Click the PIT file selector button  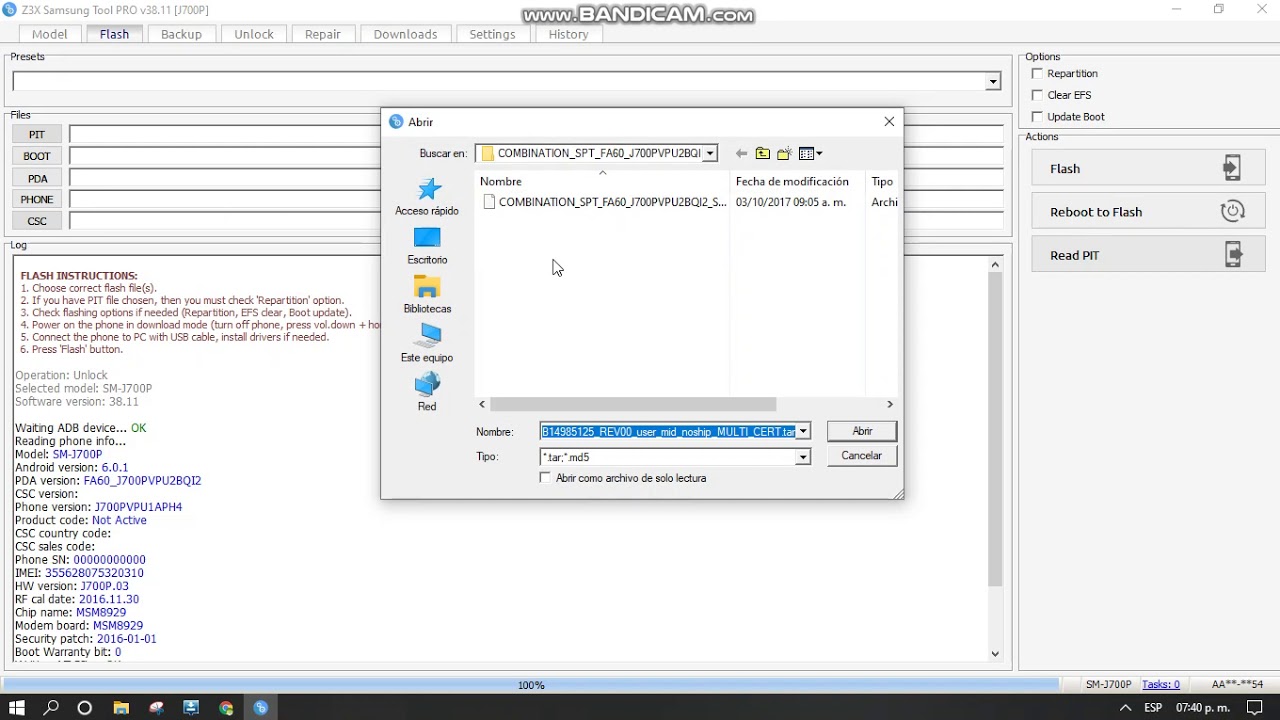click(37, 134)
